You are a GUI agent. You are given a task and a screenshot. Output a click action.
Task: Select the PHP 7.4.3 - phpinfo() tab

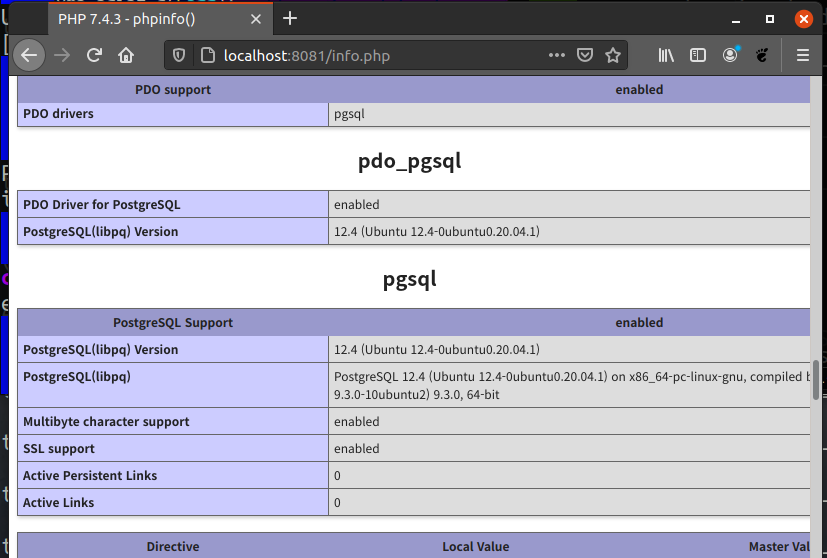160,19
